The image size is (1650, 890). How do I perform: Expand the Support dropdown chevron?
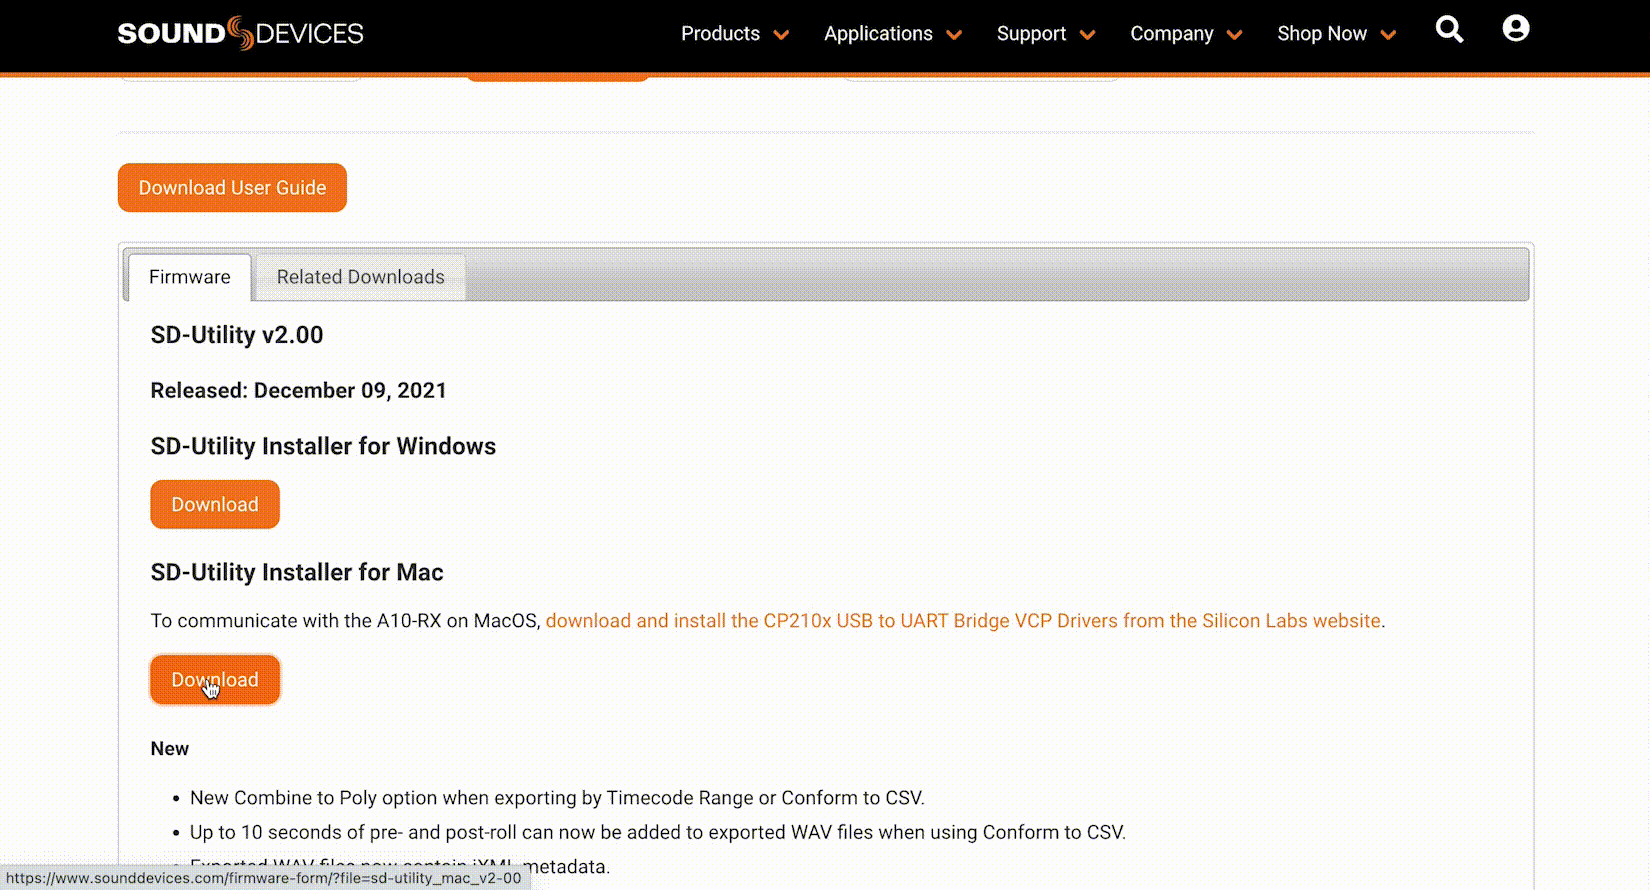[x=1088, y=35]
